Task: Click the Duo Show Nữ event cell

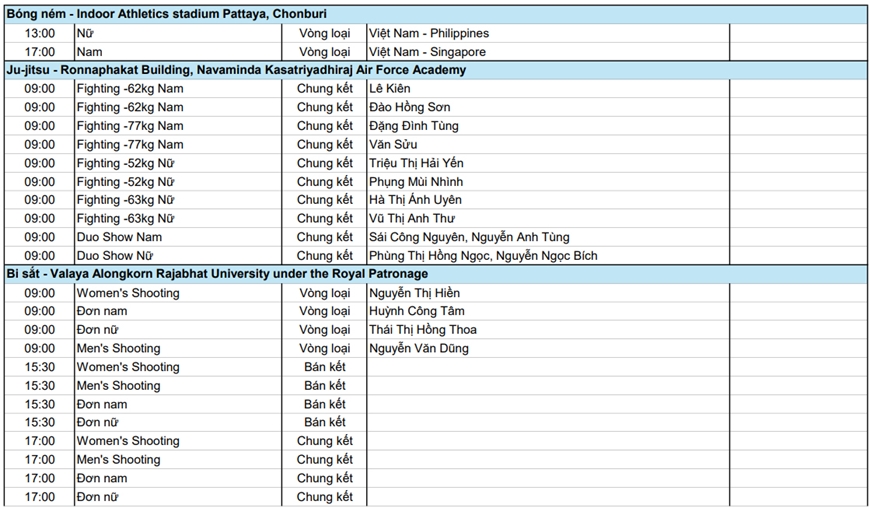Action: coord(116,256)
